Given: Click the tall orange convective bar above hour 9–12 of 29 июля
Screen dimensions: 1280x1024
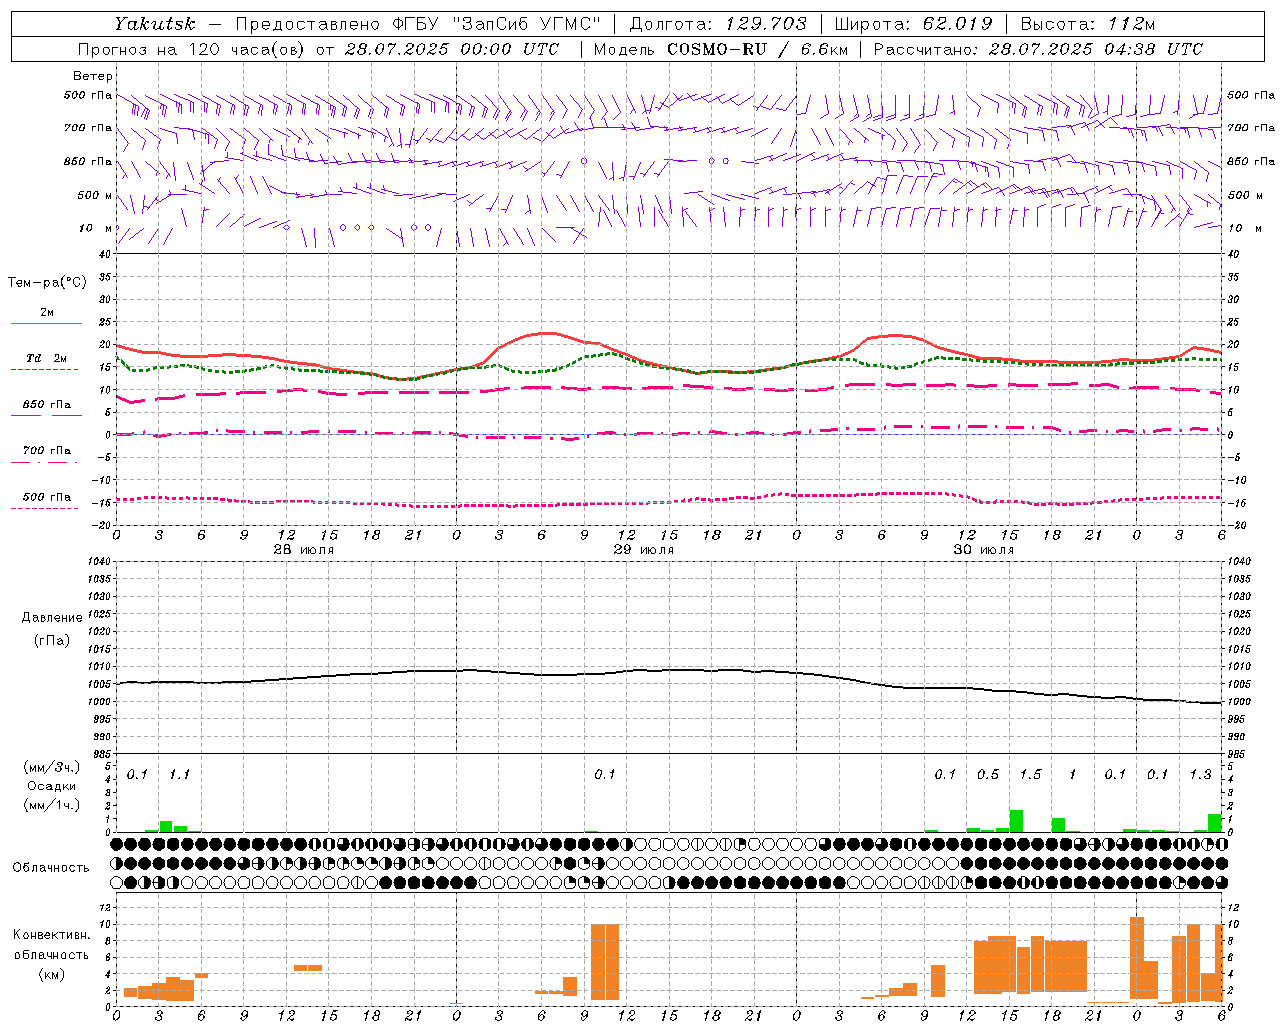Looking at the screenshot, I should [605, 962].
